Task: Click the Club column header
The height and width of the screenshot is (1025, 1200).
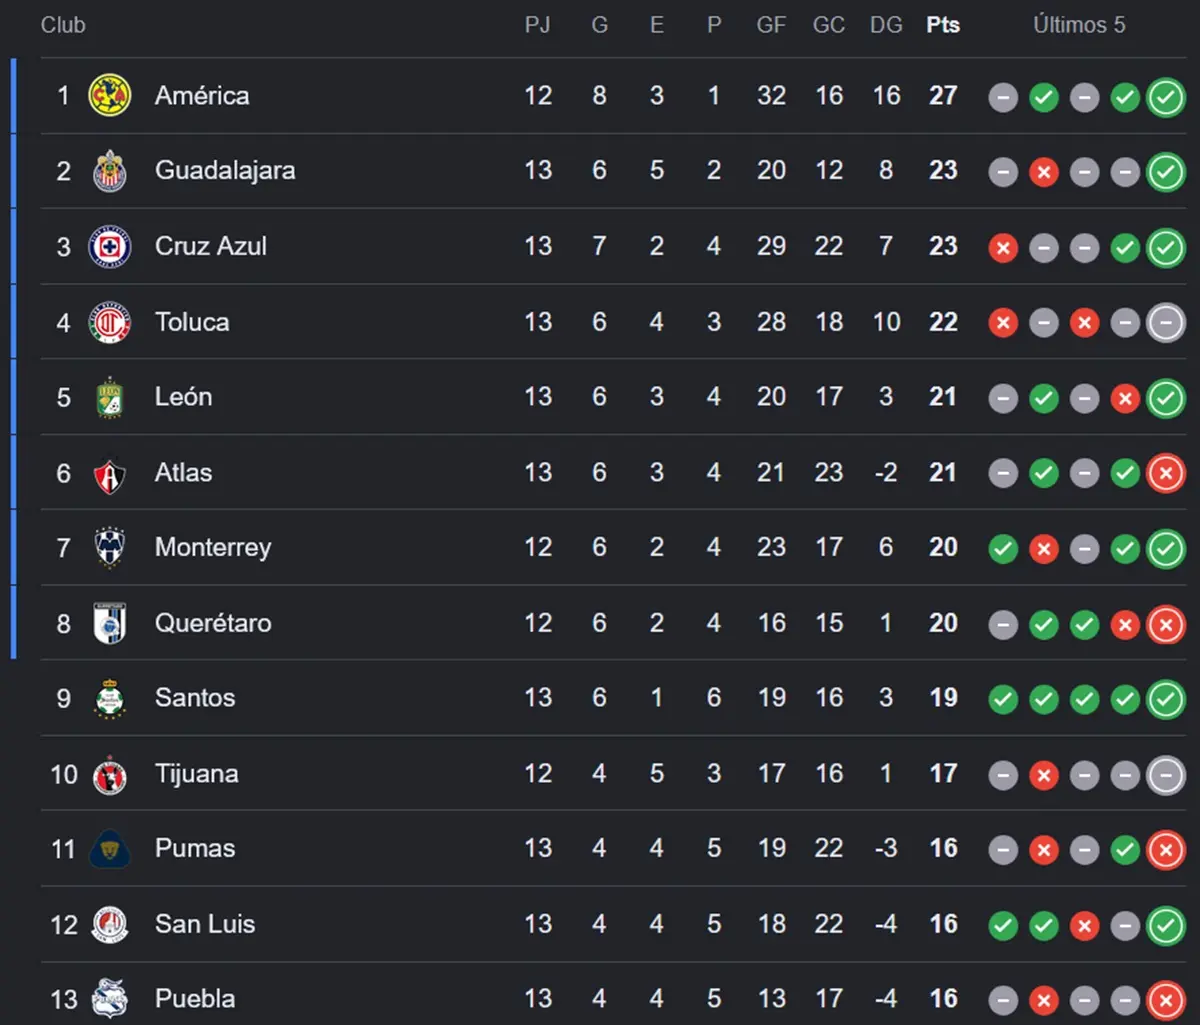Action: [x=63, y=25]
